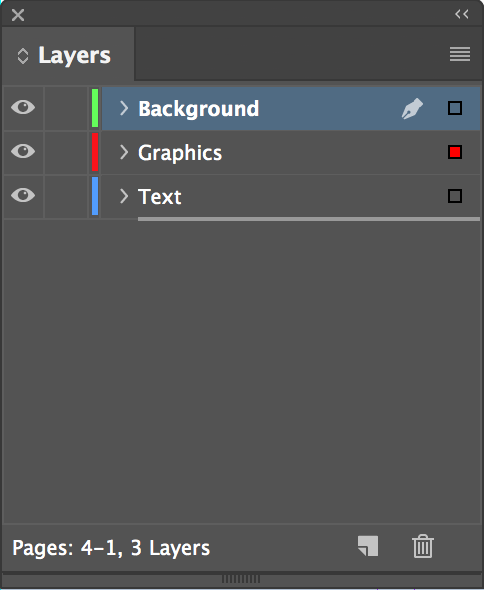This screenshot has height=590, width=484.
Task: Click the panel resize grip at bottom
Action: (241, 579)
